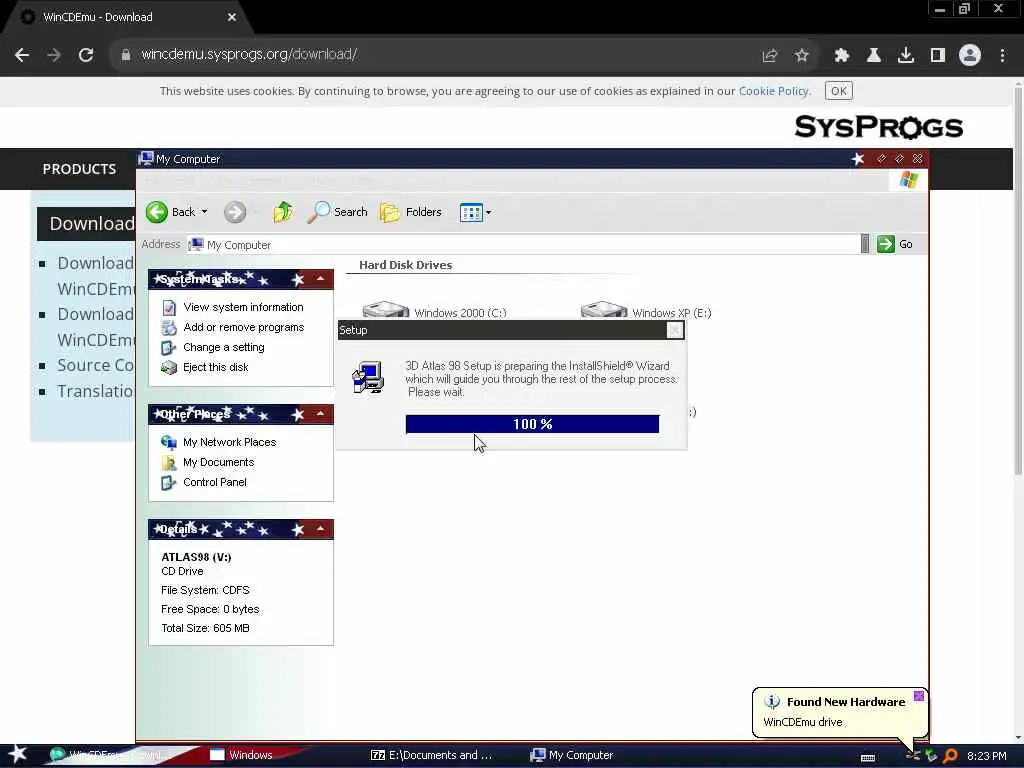Click the share page icon in address bar

(x=770, y=56)
